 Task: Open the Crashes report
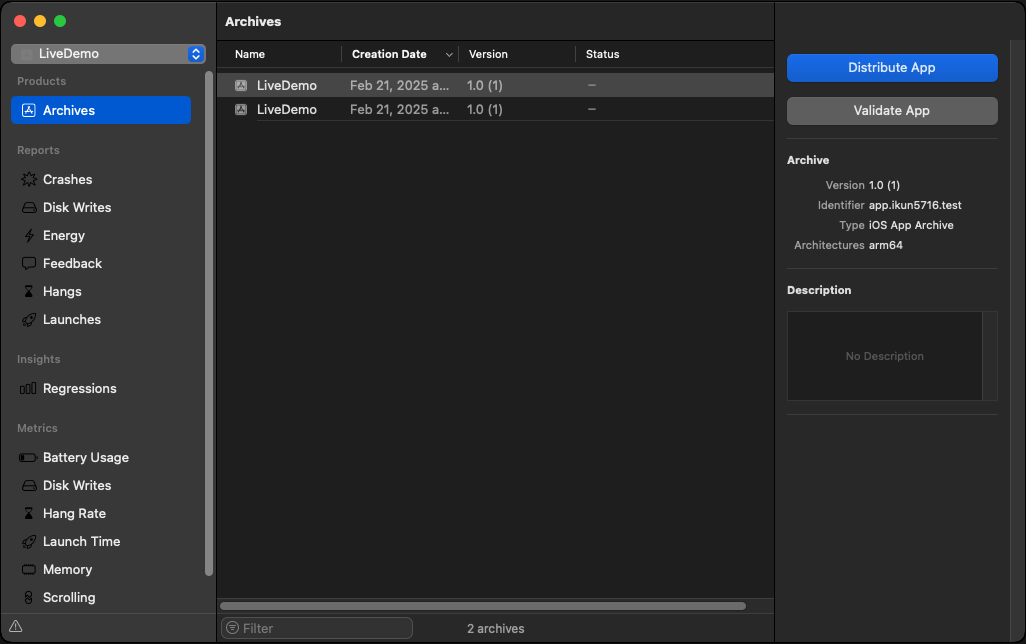click(x=67, y=179)
